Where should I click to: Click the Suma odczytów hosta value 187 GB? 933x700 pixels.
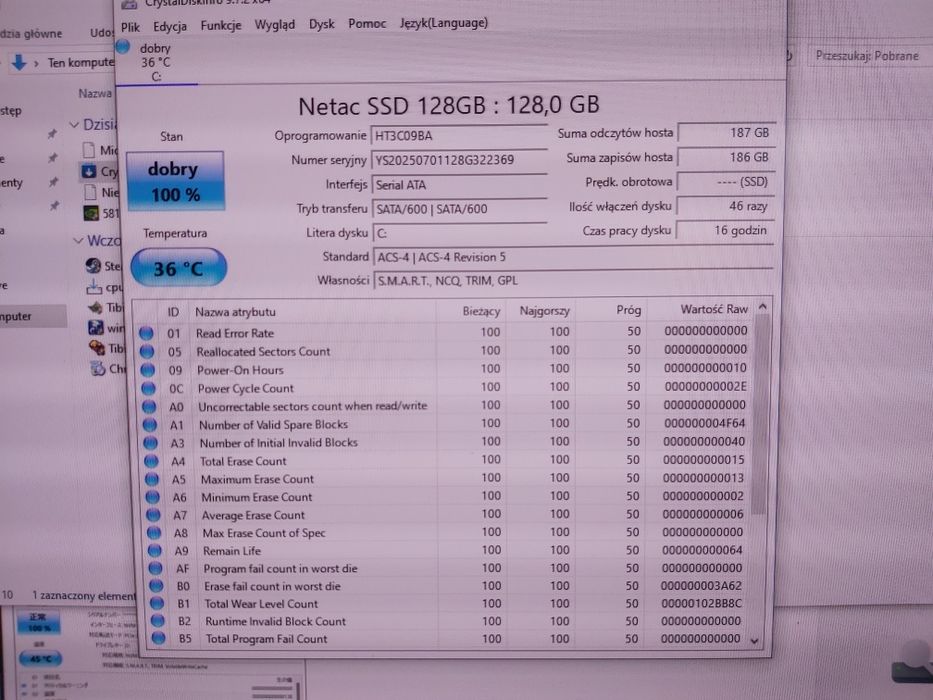tap(727, 133)
